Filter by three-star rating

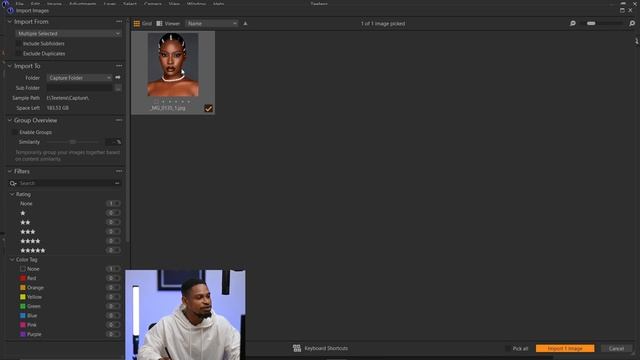(28, 232)
